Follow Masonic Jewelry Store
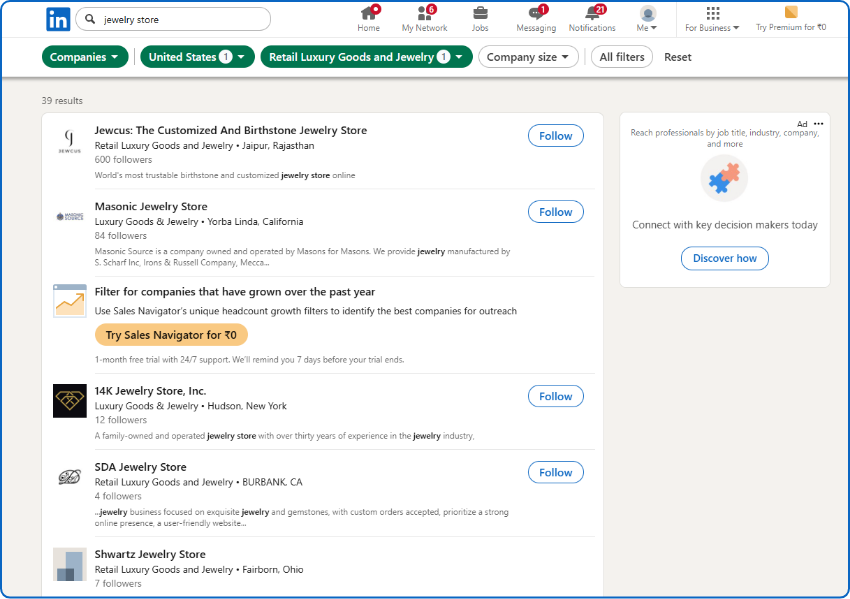Screen dimensions: 850x599 pos(556,212)
